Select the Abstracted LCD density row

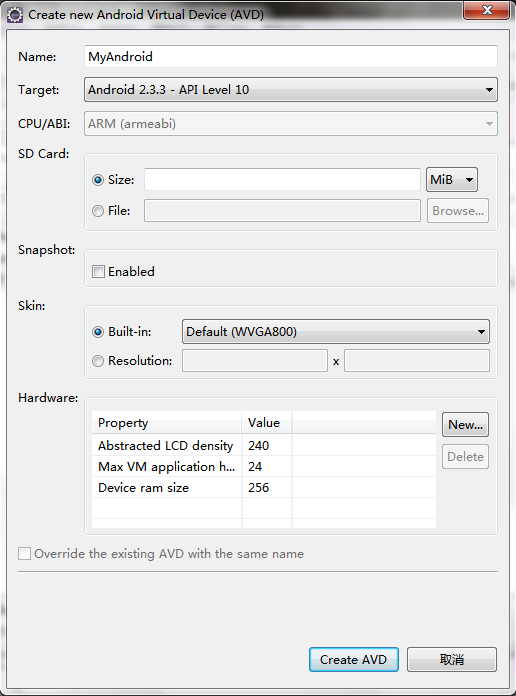click(264, 445)
